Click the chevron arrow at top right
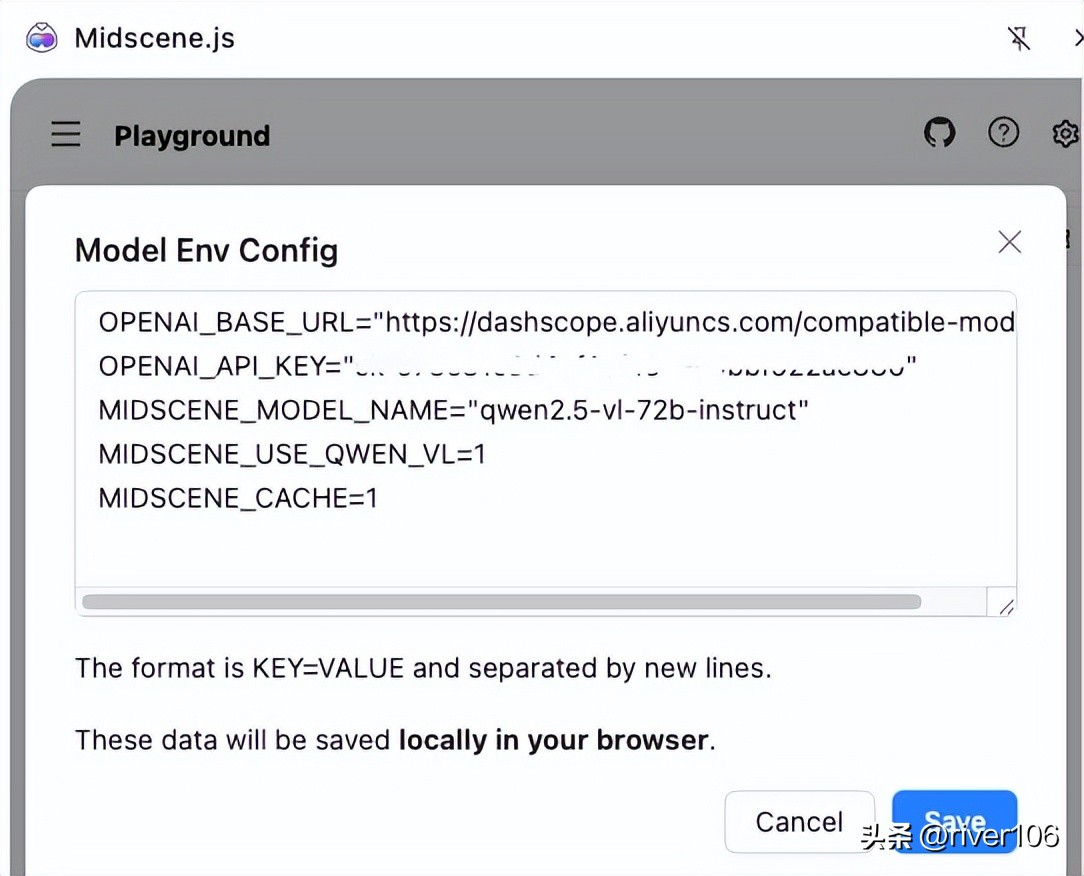Image resolution: width=1084 pixels, height=876 pixels. 1078,39
